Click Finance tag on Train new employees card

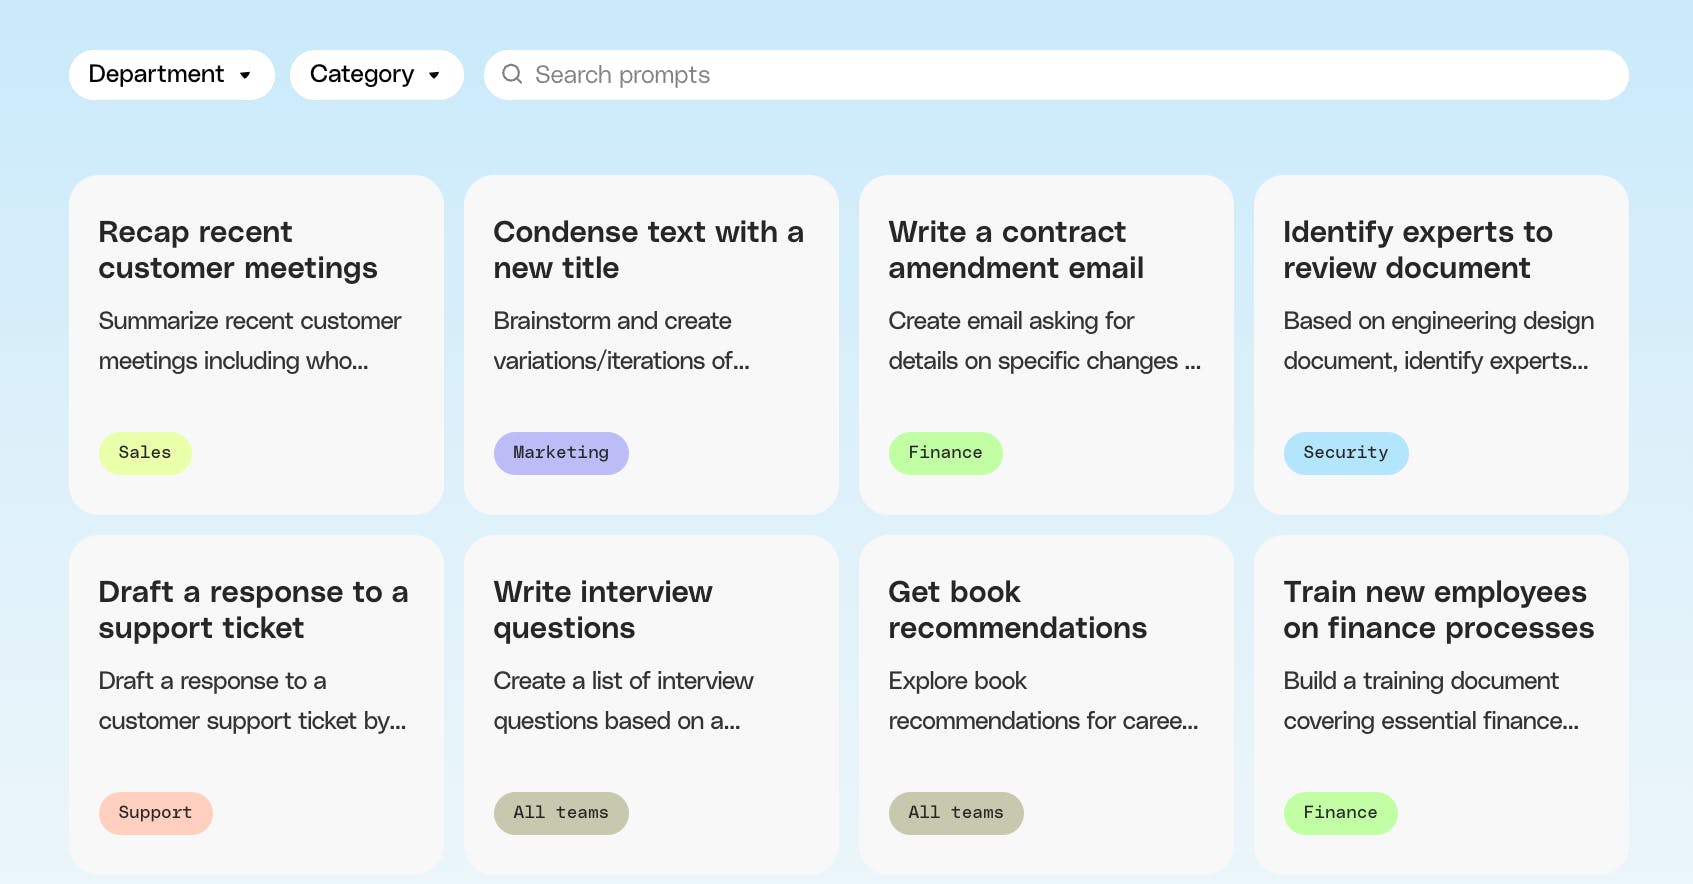[1340, 813]
